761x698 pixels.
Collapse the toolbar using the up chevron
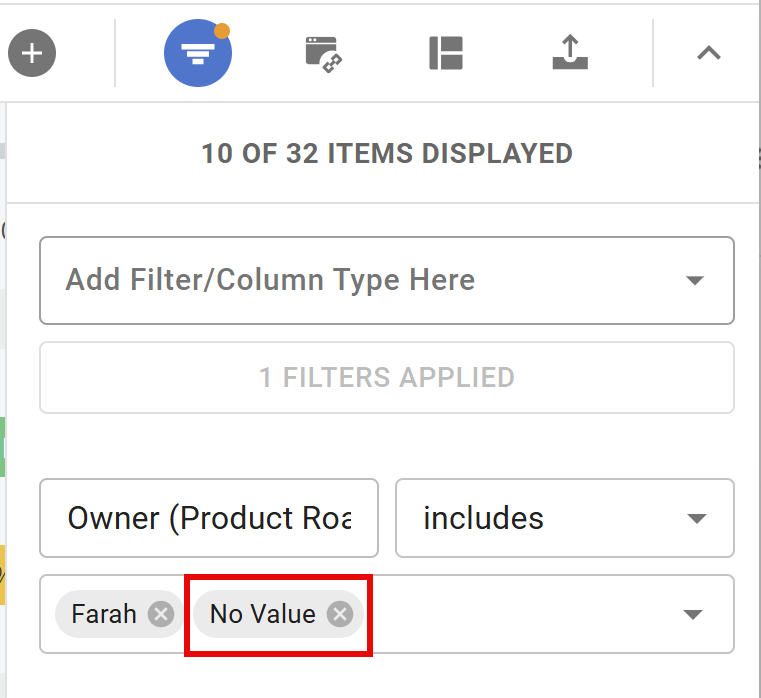709,53
